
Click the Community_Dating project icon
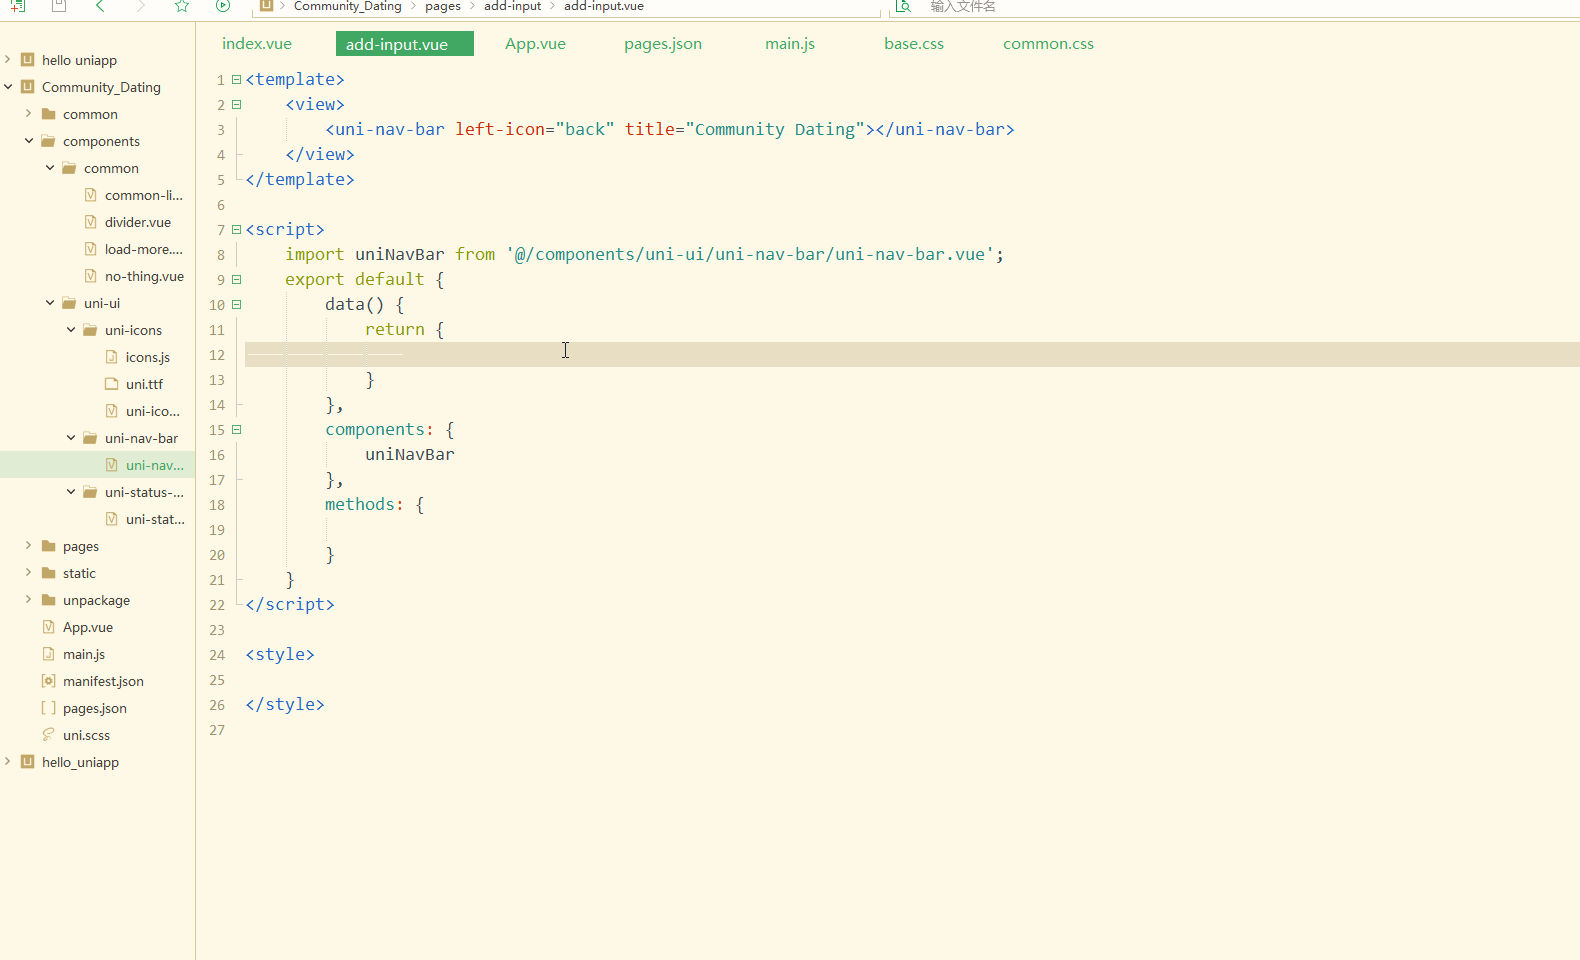28,86
